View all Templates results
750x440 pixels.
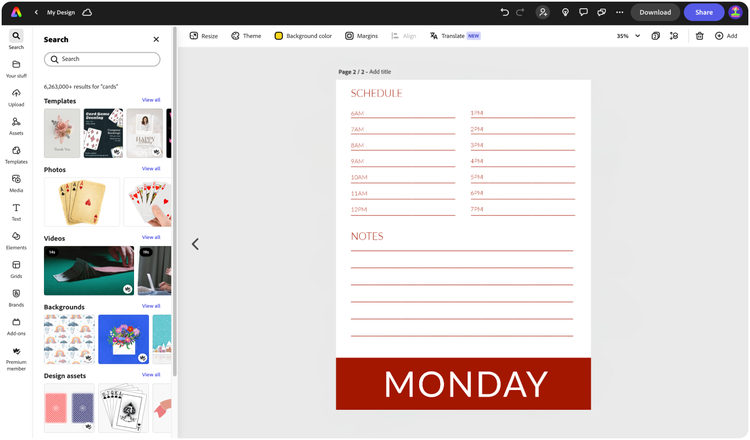pyautogui.click(x=151, y=100)
